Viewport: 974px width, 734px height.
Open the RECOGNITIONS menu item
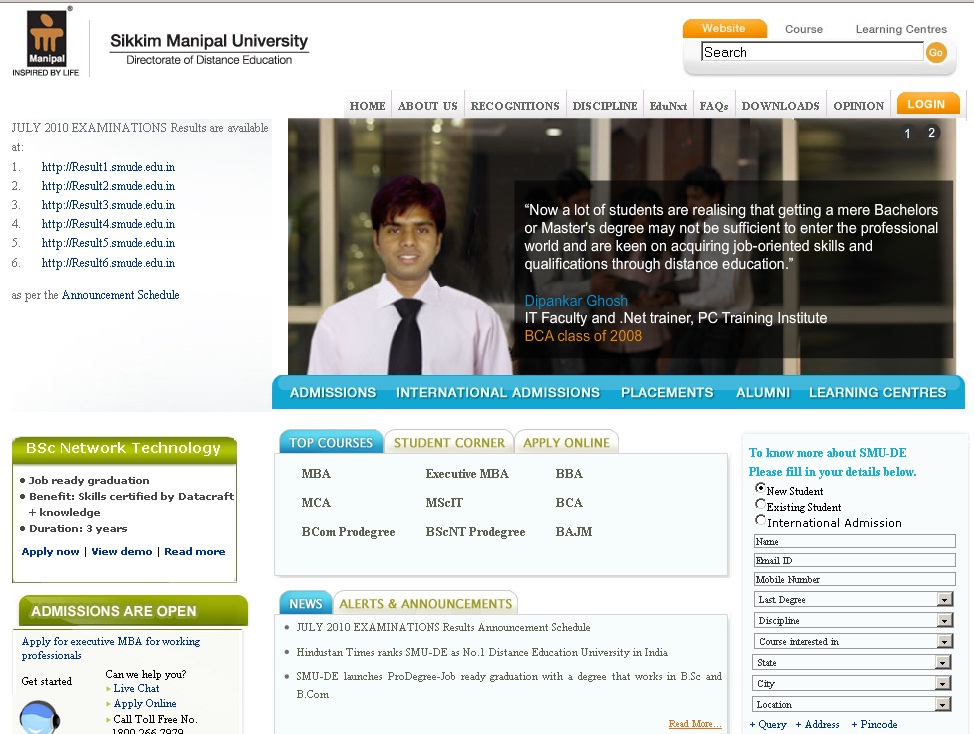(x=515, y=106)
